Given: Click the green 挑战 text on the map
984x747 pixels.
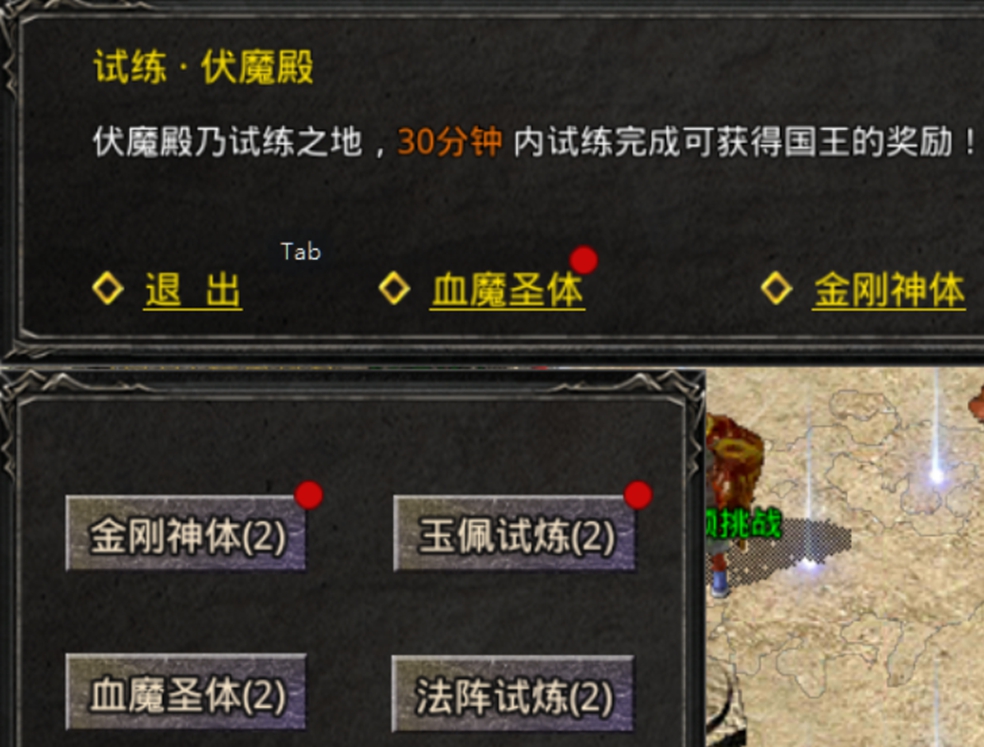Looking at the screenshot, I should [x=744, y=524].
